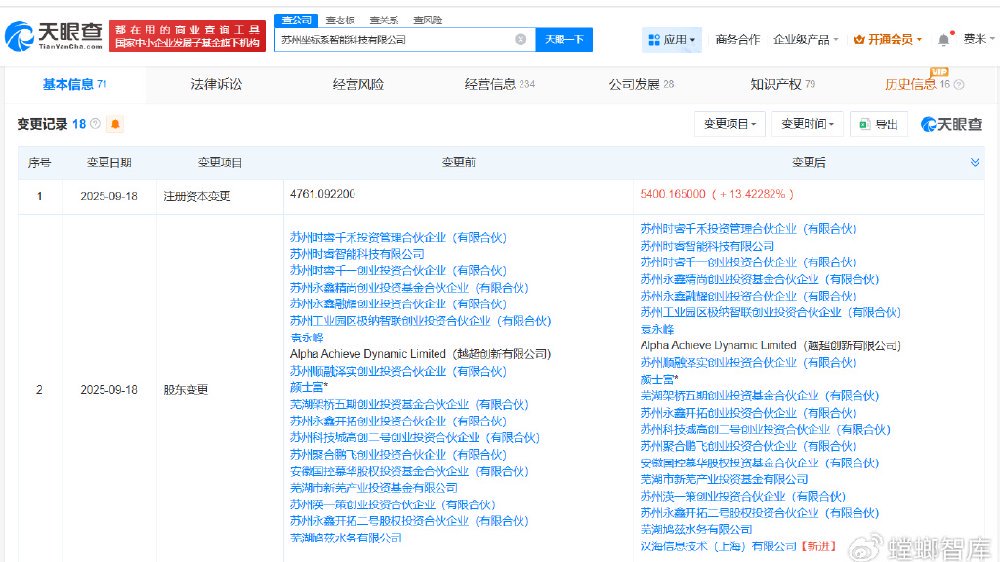Click the 天眼一下 search button
The width and height of the screenshot is (1000, 562).
click(564, 40)
